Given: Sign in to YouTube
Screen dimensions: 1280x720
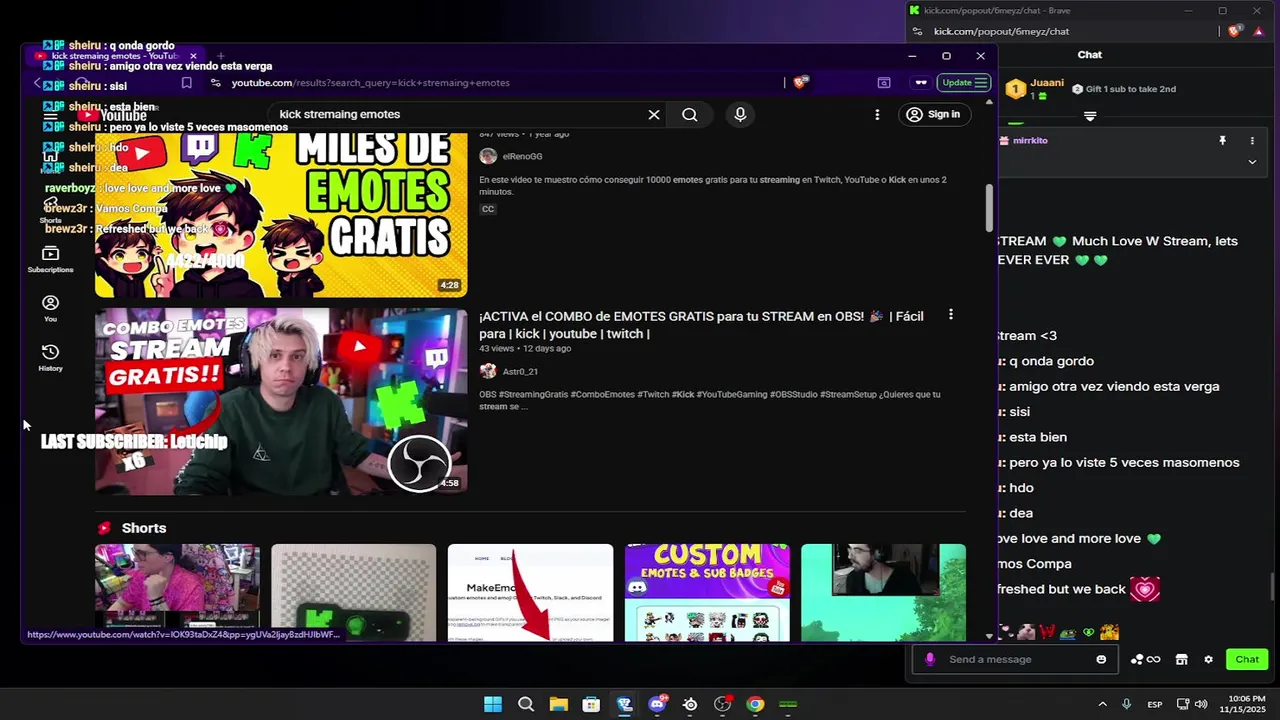Looking at the screenshot, I should pyautogui.click(x=933, y=114).
